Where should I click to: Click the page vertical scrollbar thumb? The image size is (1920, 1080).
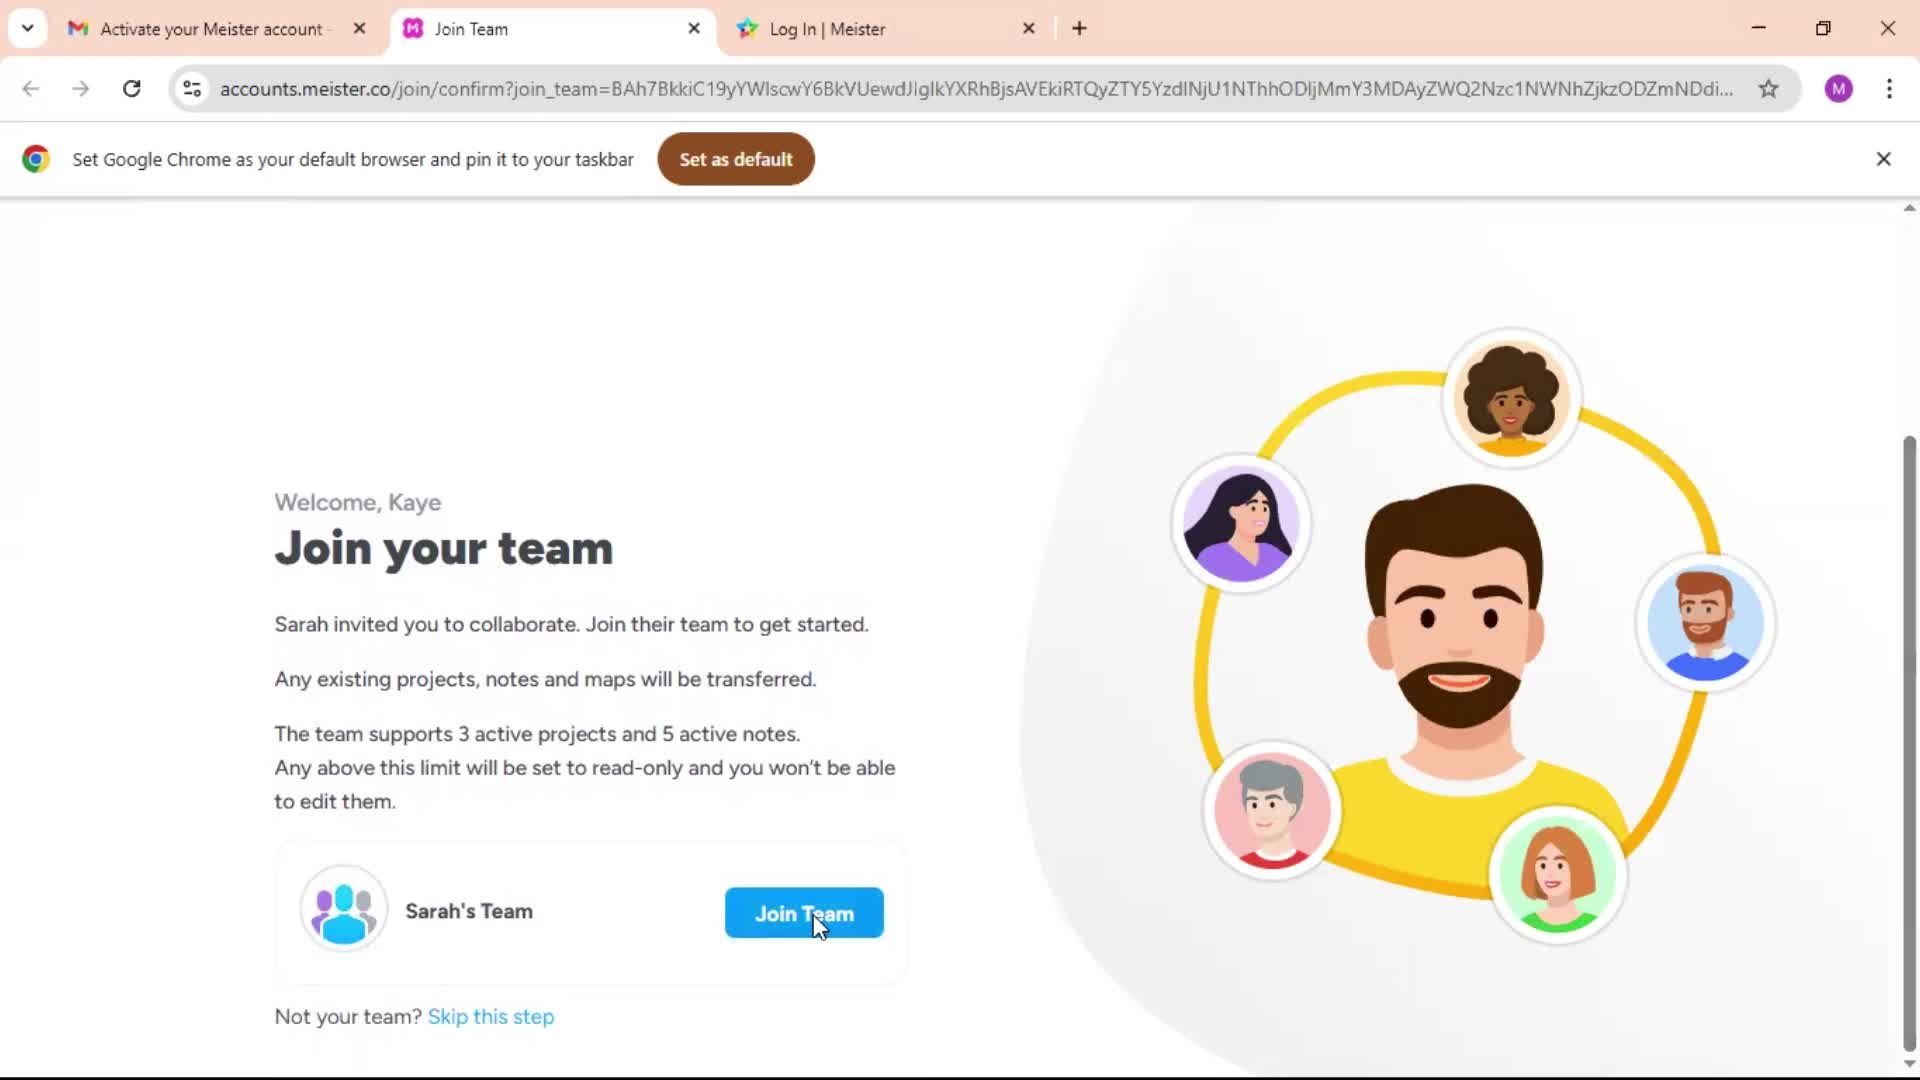pos(1909,744)
